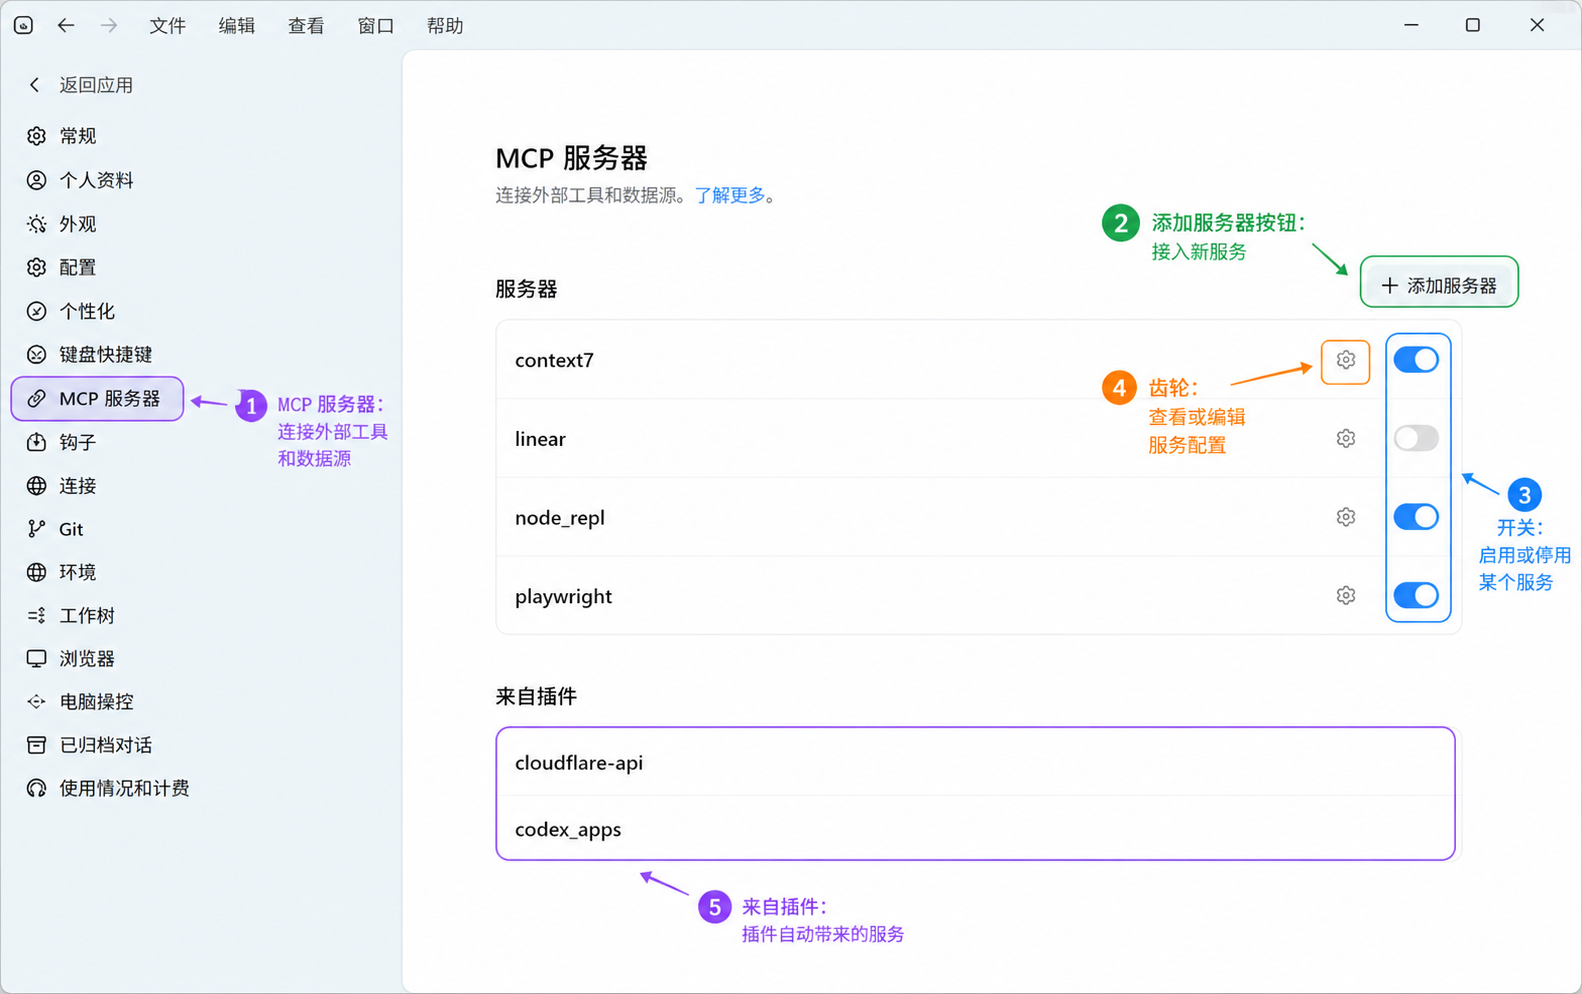Click the 个性化 icon in sidebar
Image resolution: width=1582 pixels, height=994 pixels.
click(36, 311)
